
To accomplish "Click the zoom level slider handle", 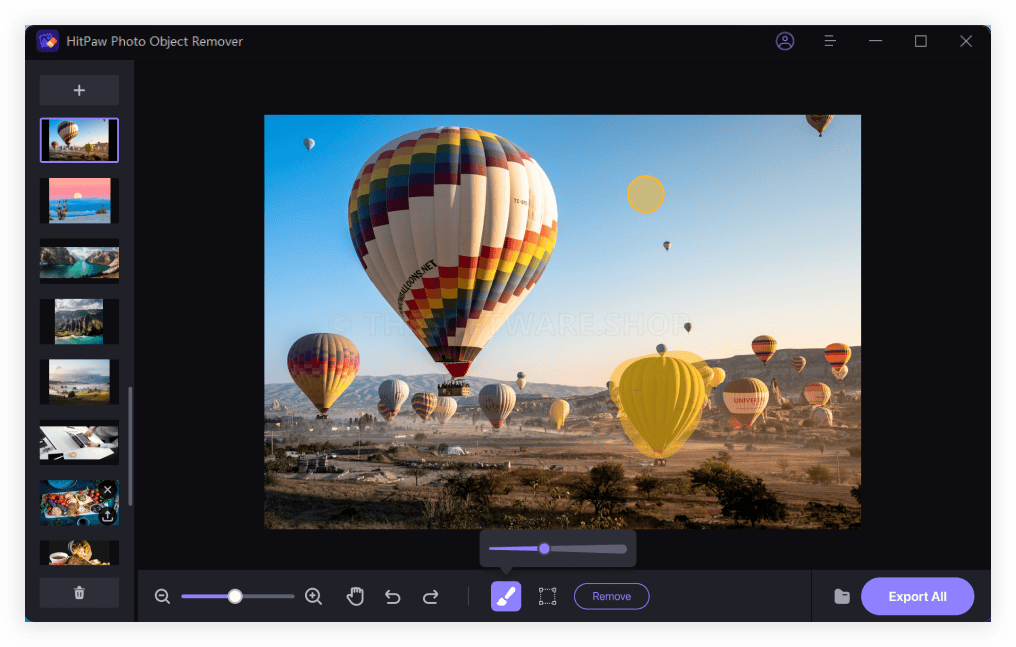I will coord(235,596).
